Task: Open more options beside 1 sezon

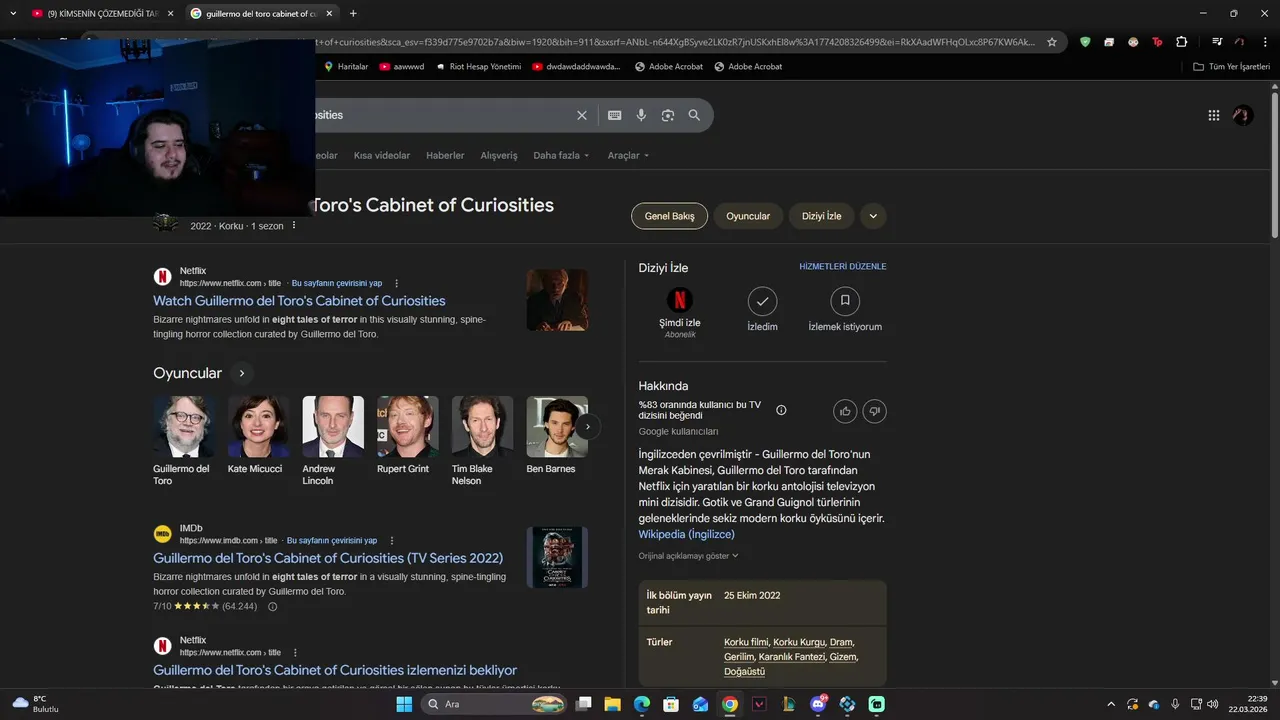Action: [293, 226]
